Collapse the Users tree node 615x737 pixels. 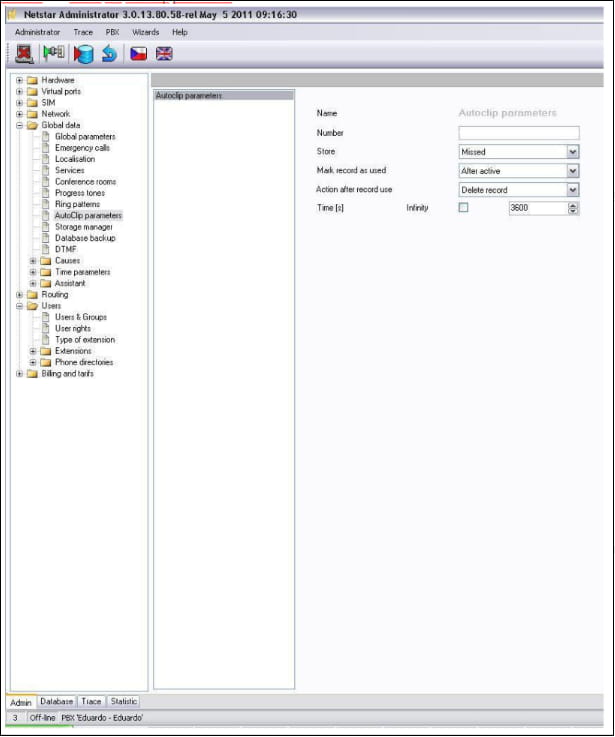pyautogui.click(x=19, y=306)
